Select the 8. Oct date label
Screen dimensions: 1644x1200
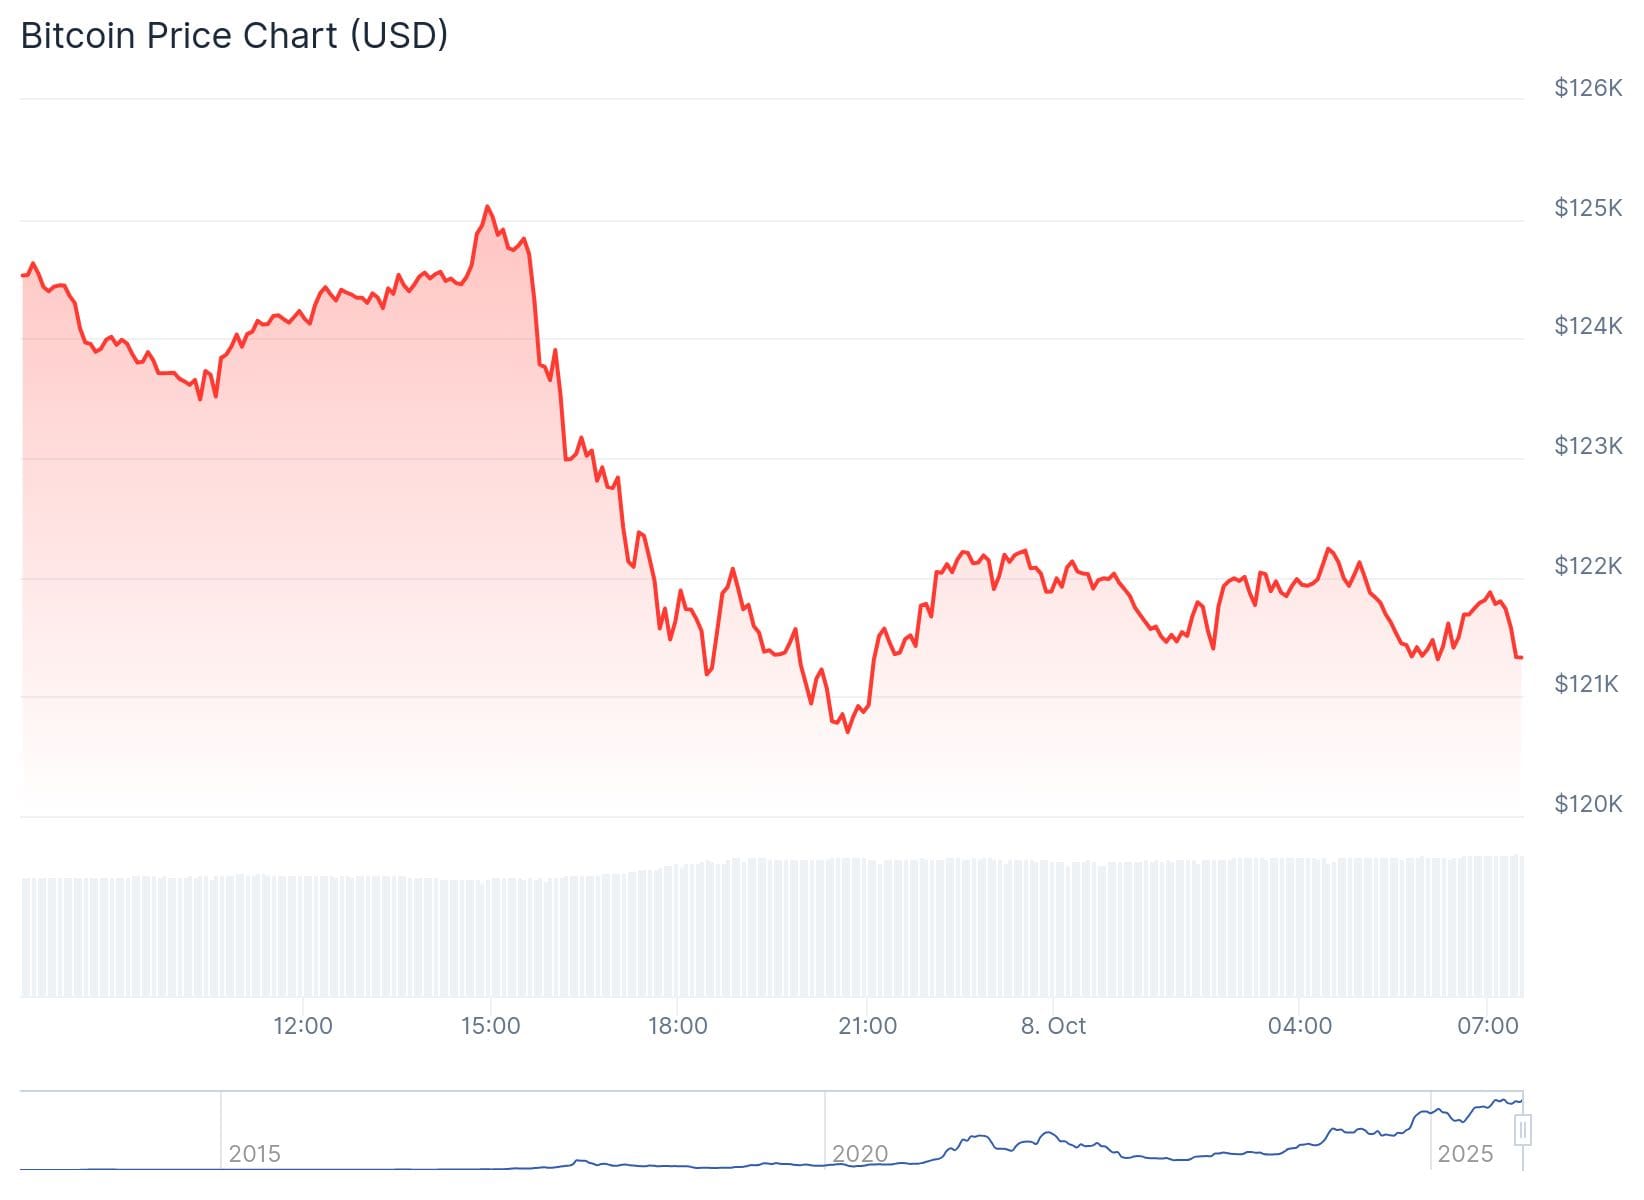coord(1053,1026)
